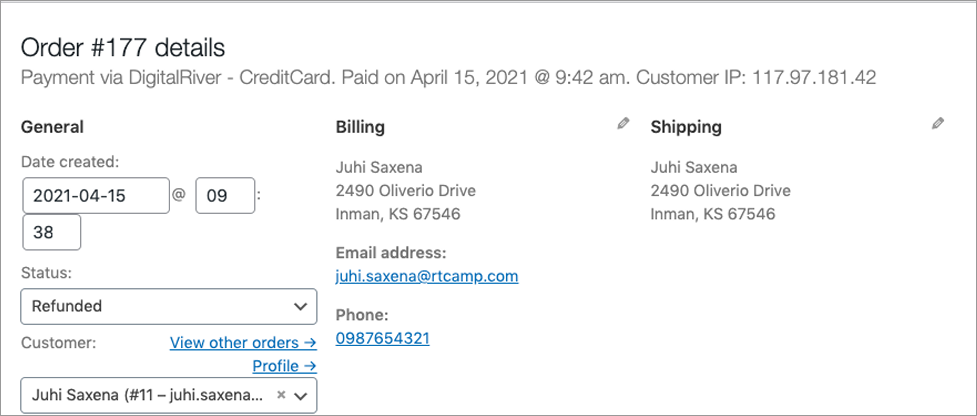This screenshot has height=416, width=977.
Task: Open the Status dropdown showing Refunded
Action: pos(169,306)
